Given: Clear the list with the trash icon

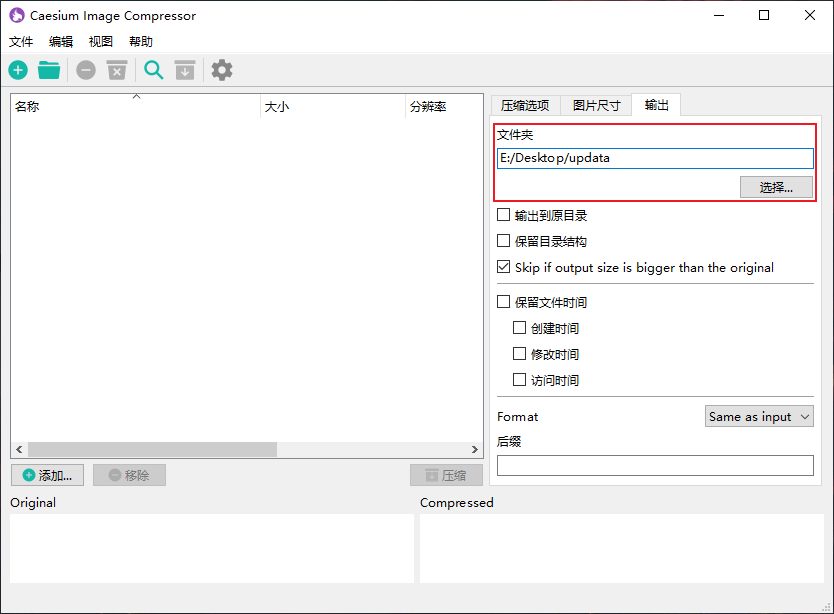Looking at the screenshot, I should point(117,70).
